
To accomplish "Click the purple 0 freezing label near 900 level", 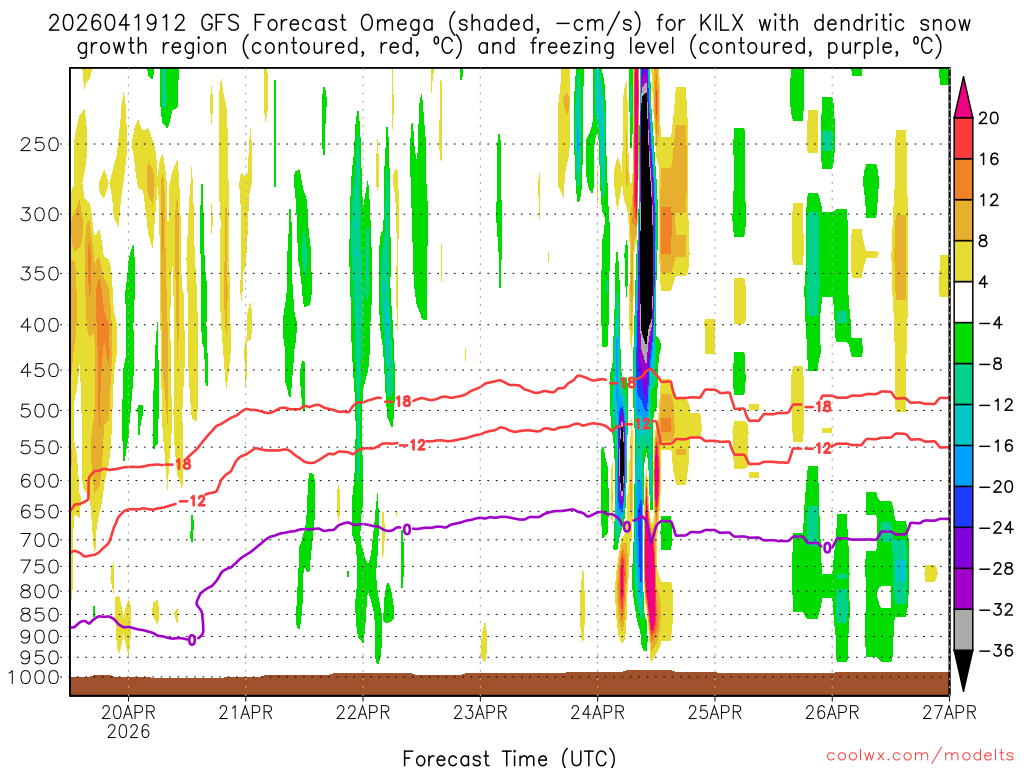I will coord(191,640).
